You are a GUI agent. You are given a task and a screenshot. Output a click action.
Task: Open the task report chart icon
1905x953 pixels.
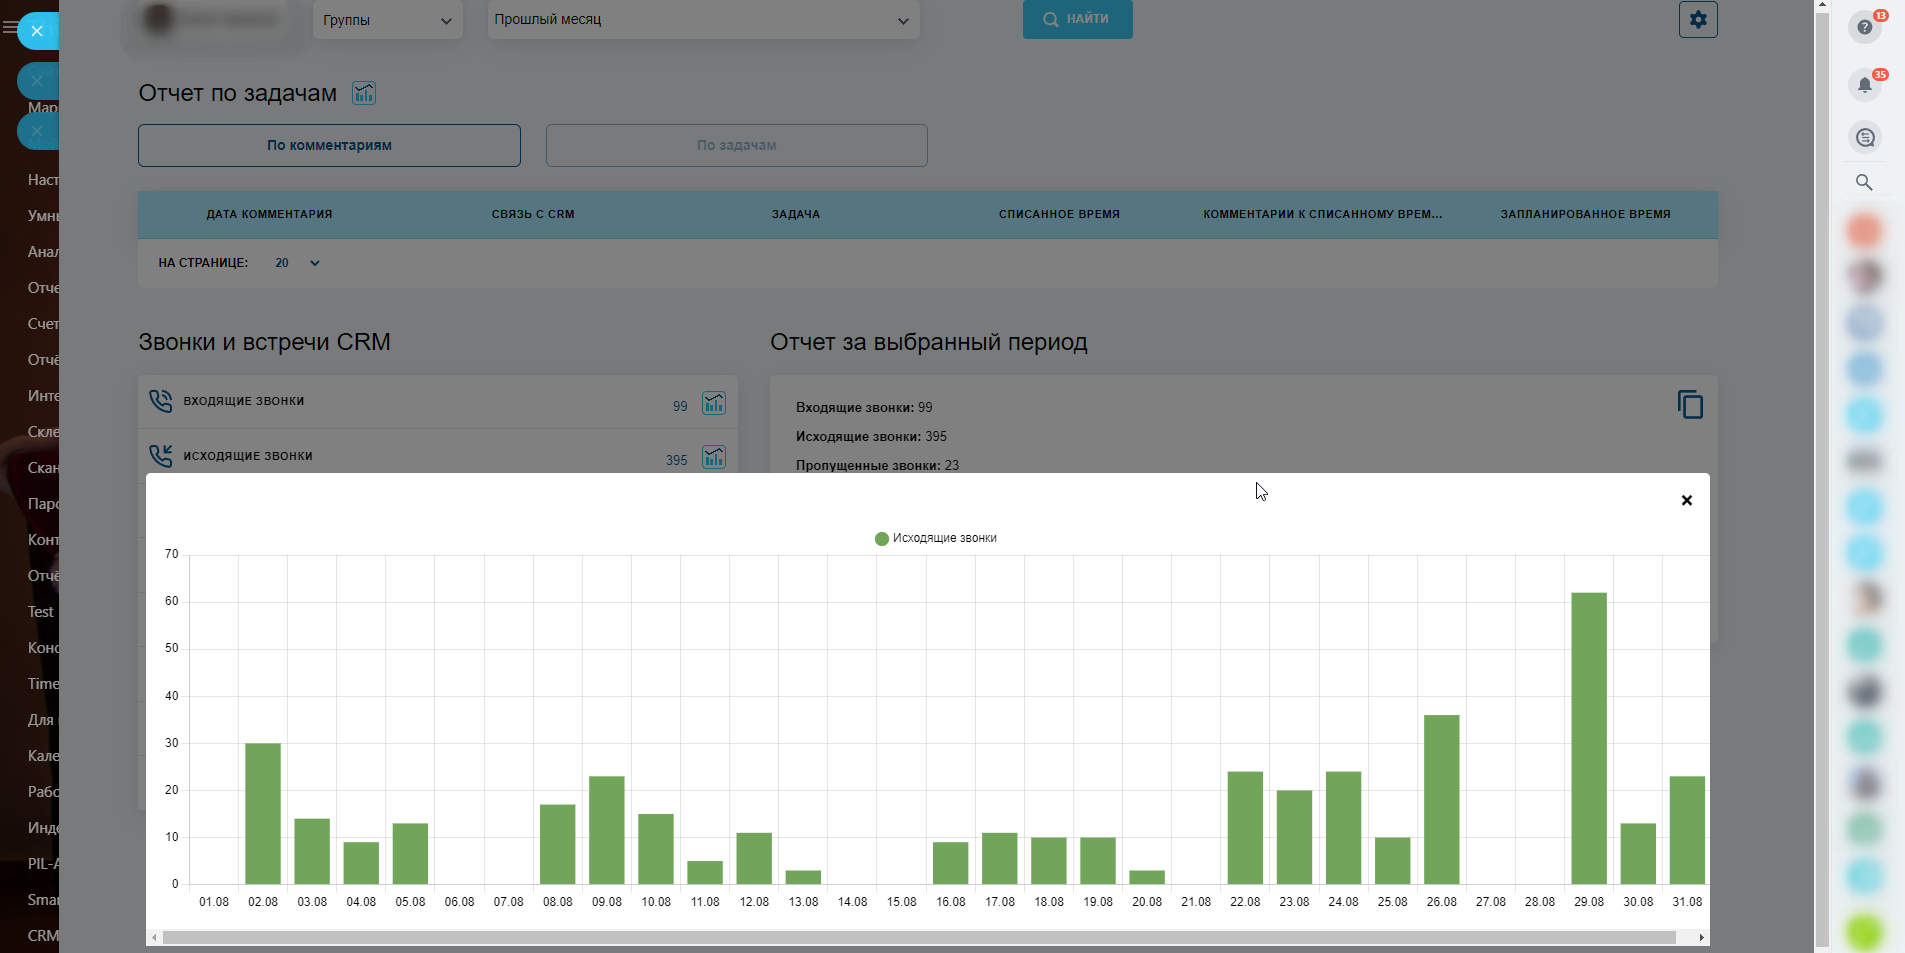point(364,93)
